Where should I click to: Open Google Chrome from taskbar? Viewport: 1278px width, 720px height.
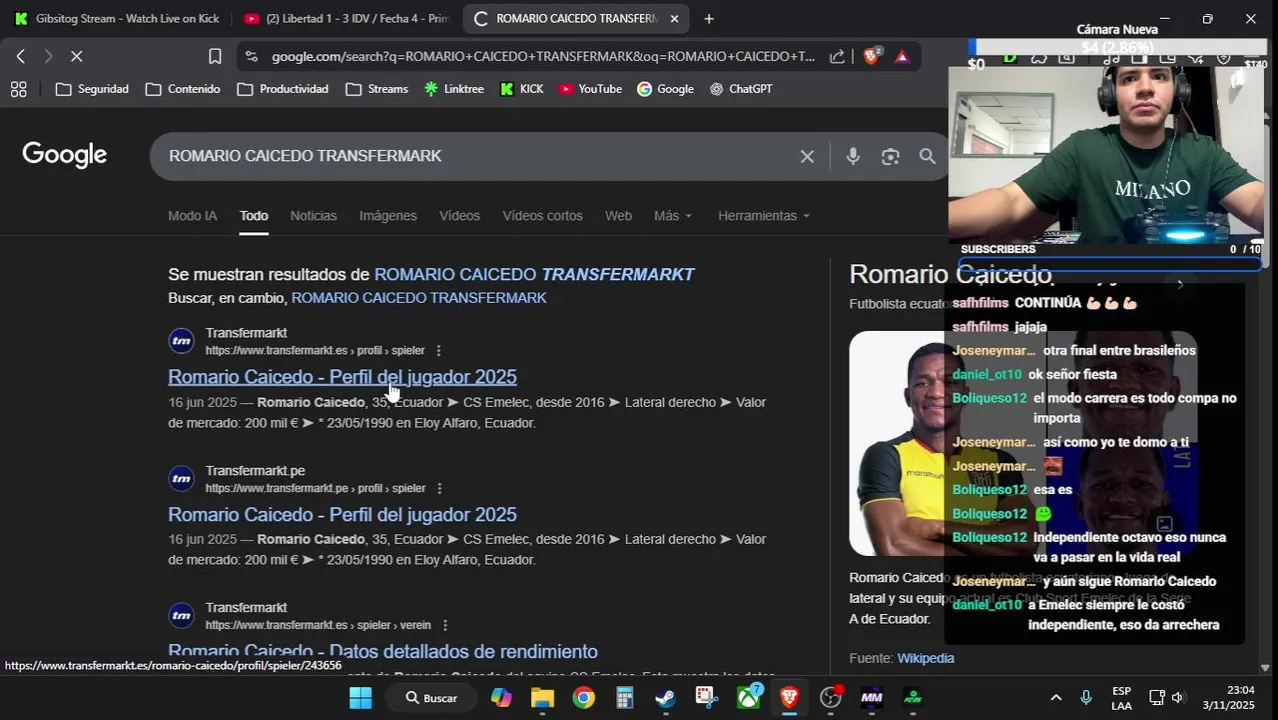click(x=583, y=698)
